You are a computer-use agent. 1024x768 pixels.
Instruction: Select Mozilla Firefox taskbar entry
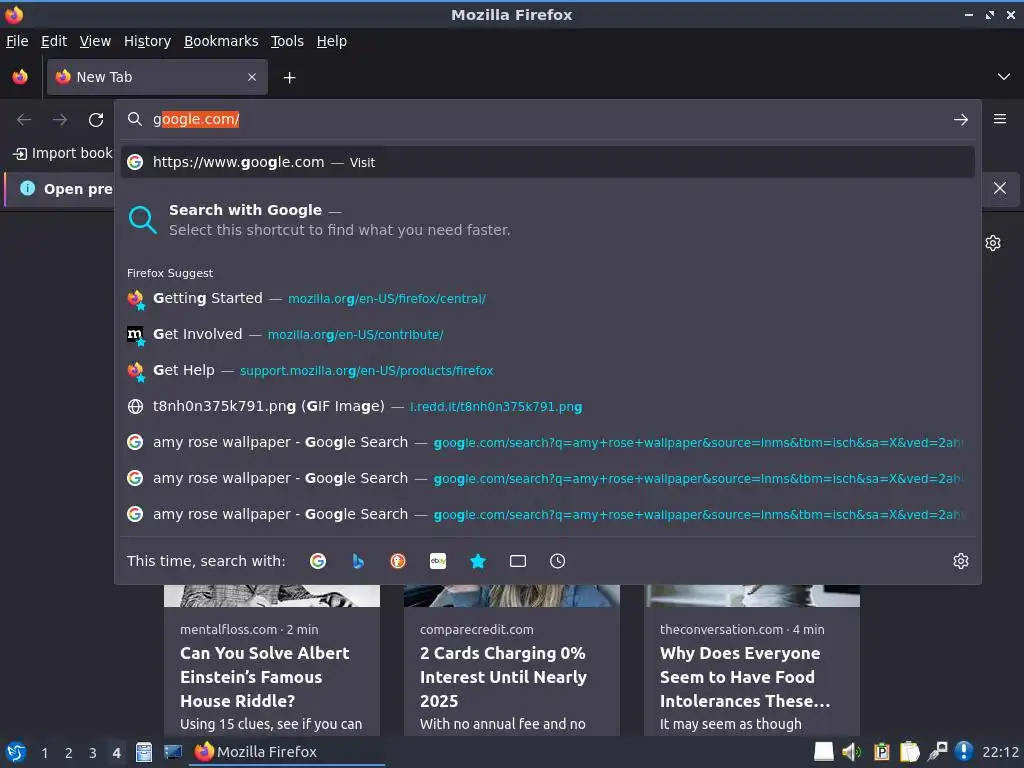287,752
